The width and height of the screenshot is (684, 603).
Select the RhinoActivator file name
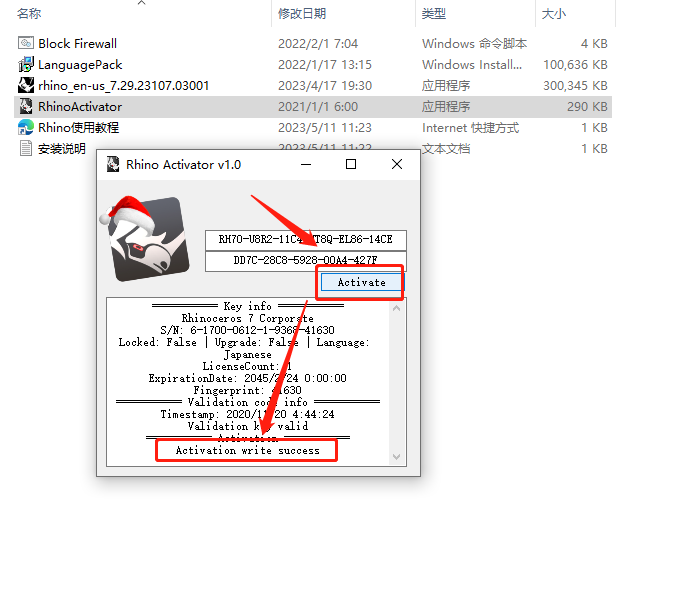[x=80, y=106]
